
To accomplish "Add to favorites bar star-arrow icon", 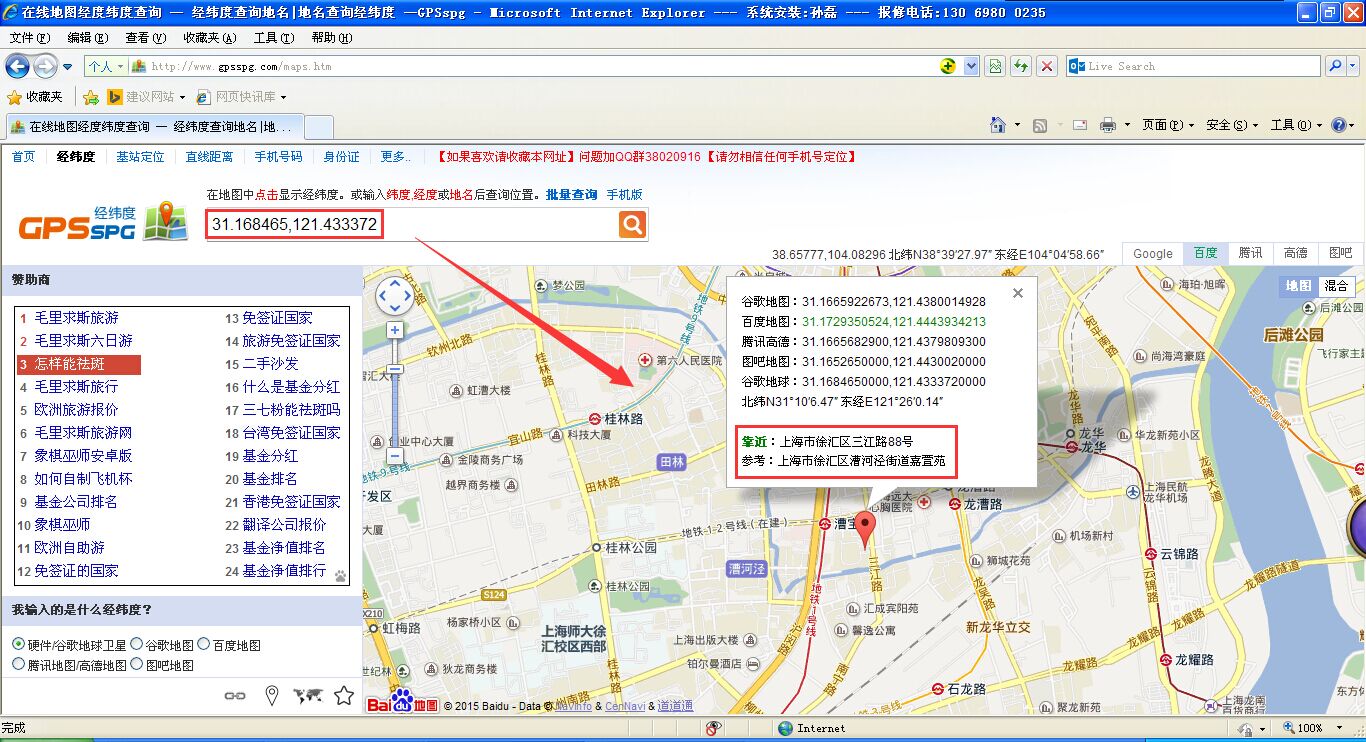I will (91, 97).
